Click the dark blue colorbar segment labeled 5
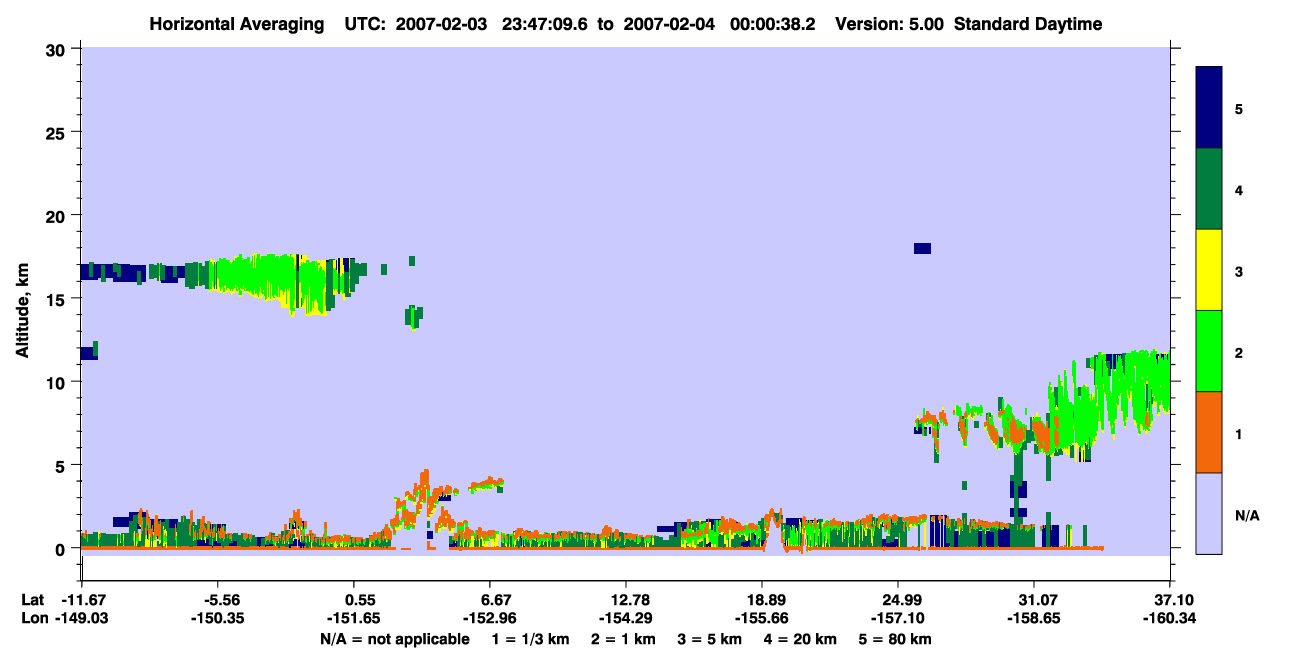 [x=1209, y=108]
